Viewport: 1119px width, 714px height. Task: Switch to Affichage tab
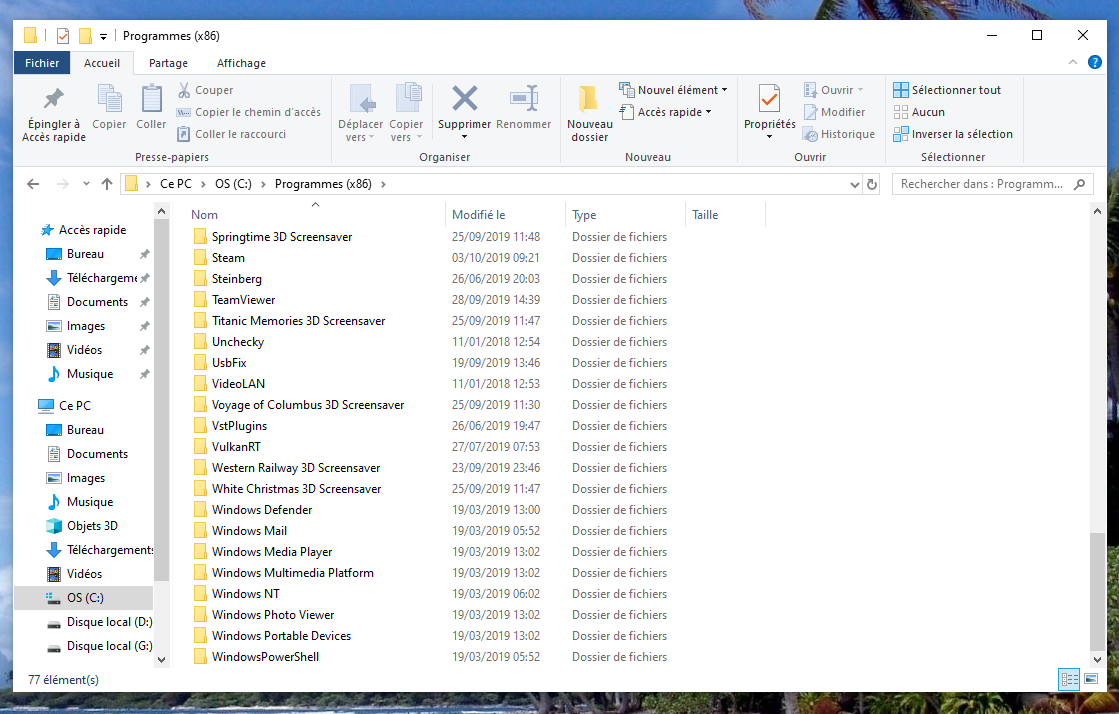(x=241, y=63)
